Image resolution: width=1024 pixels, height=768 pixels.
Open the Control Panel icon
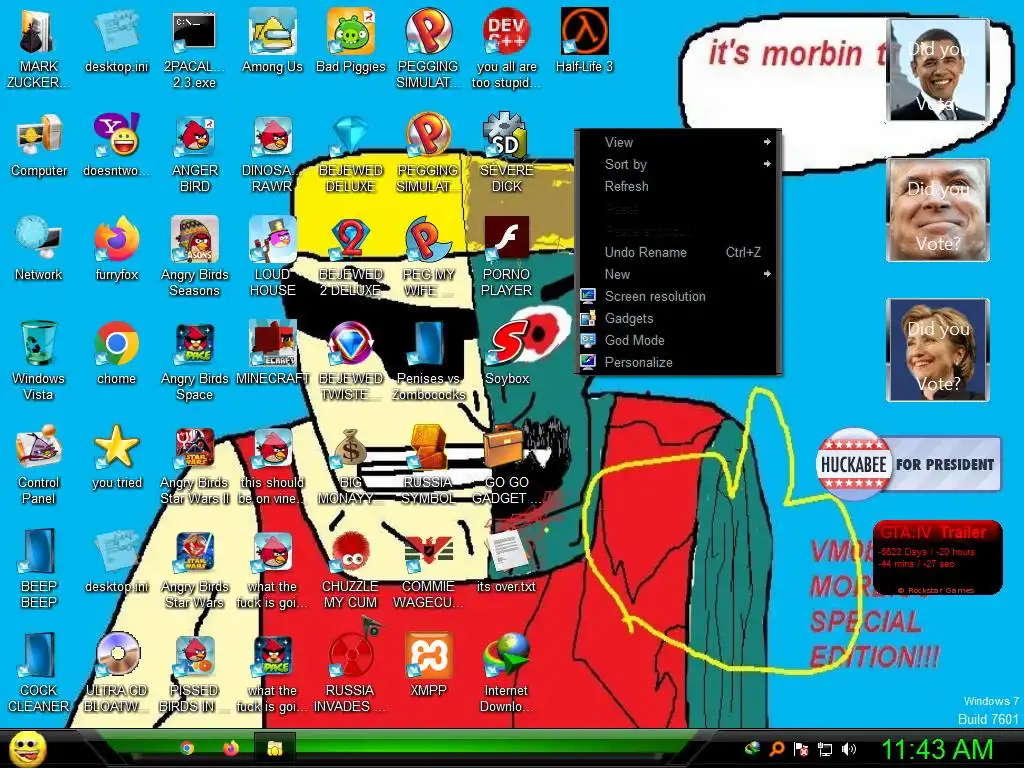point(39,464)
